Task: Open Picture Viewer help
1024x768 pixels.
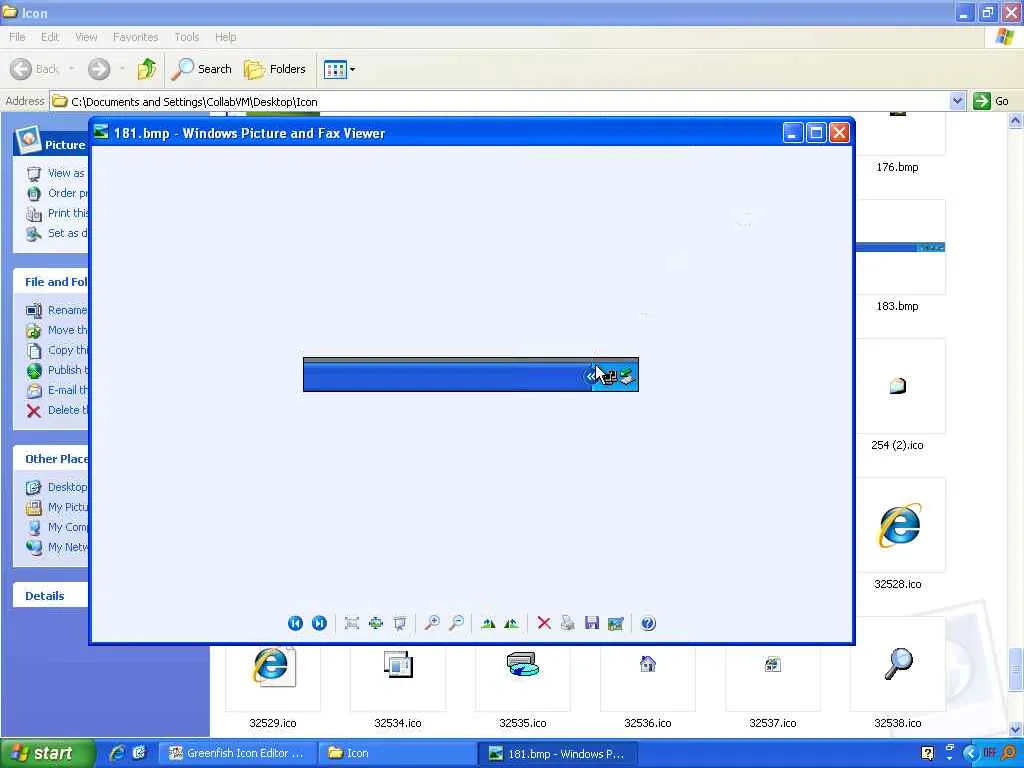Action: click(x=648, y=623)
